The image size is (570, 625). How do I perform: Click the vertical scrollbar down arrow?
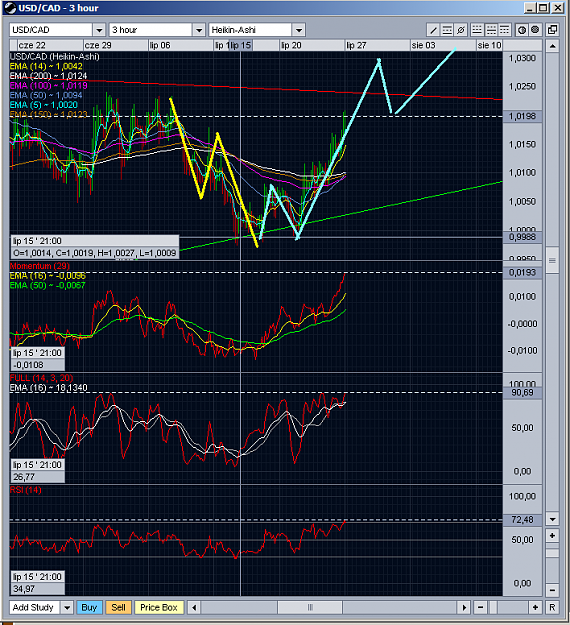[x=552, y=519]
